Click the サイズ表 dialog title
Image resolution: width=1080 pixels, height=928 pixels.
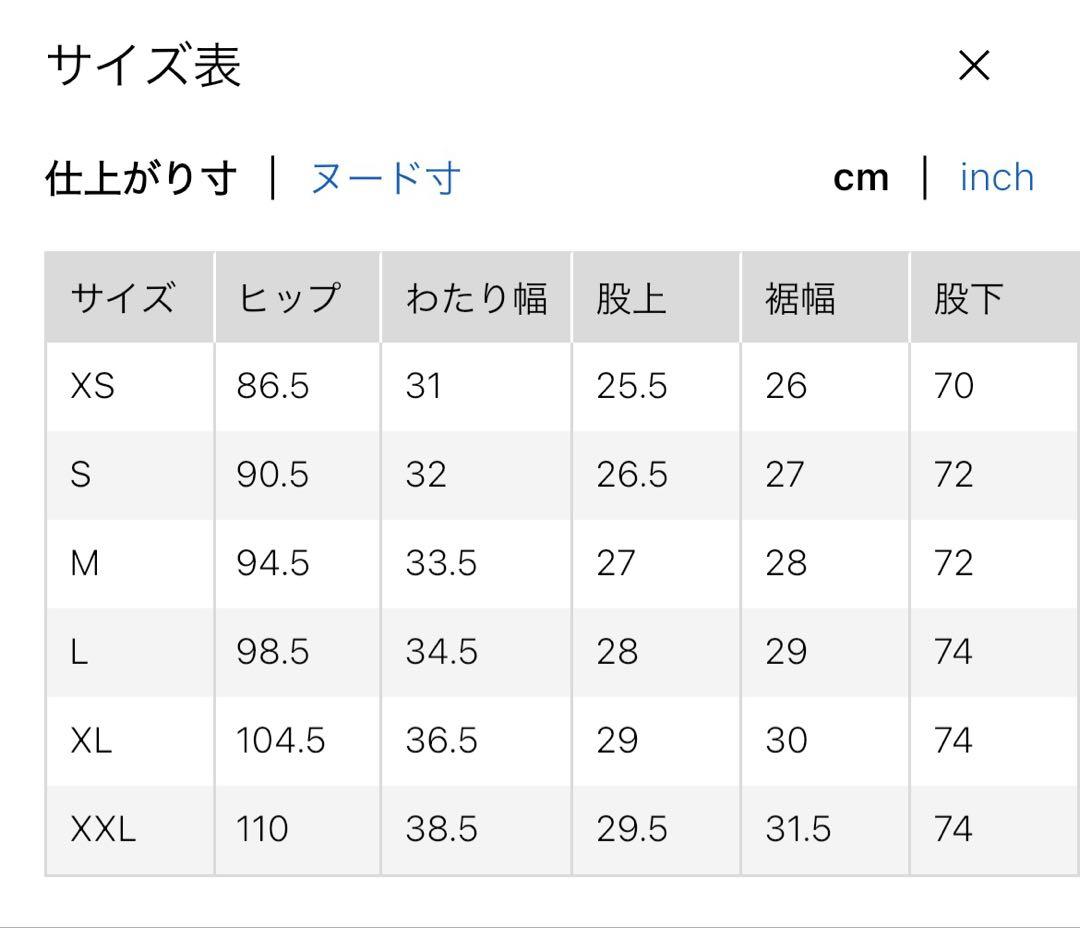[x=144, y=67]
